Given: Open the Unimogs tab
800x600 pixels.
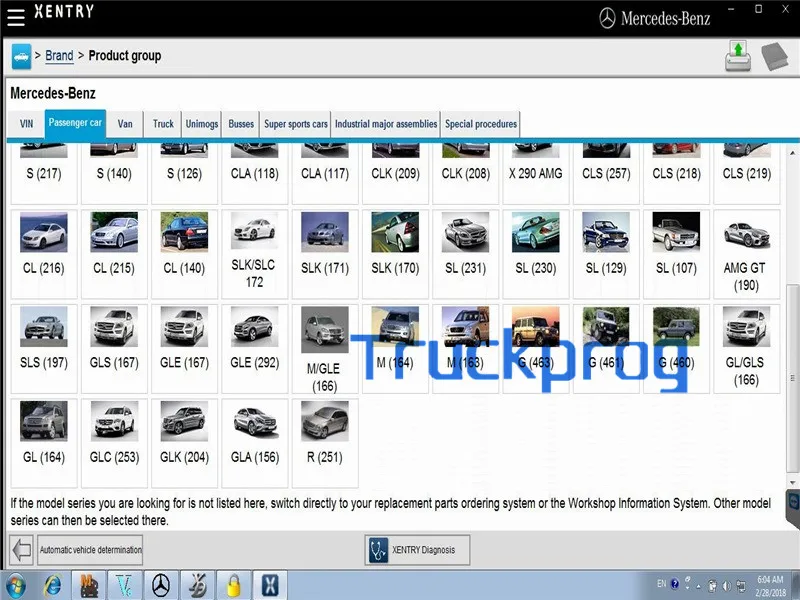Looking at the screenshot, I should coord(202,124).
